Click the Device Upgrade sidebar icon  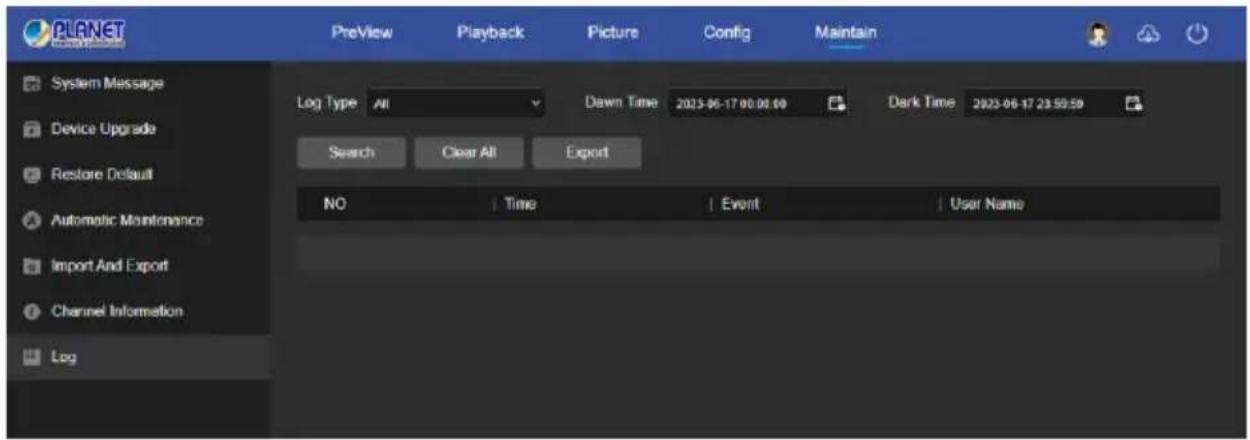coord(29,130)
